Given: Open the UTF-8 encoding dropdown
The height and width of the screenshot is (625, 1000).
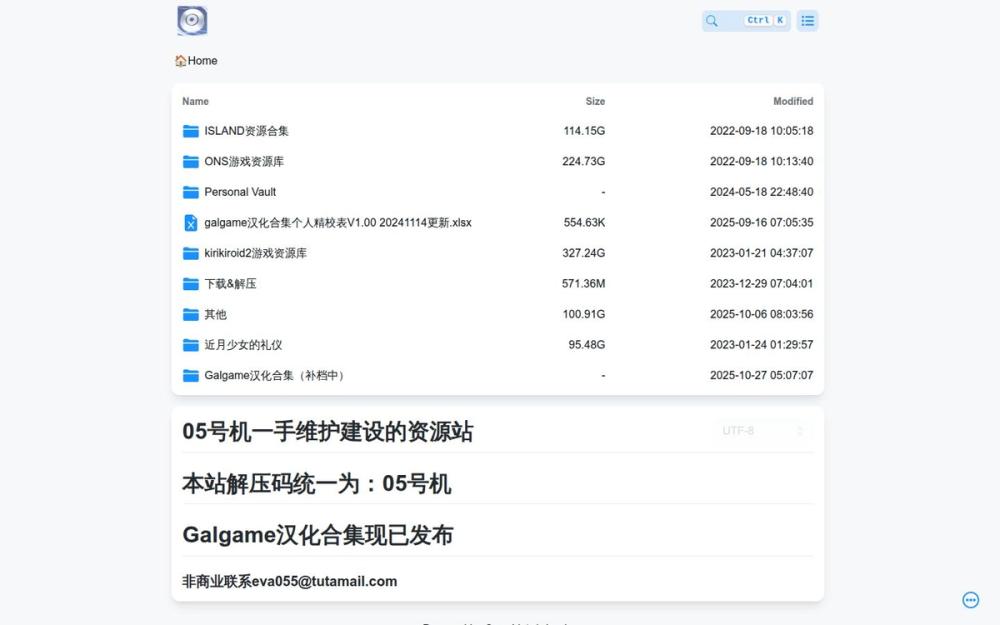Looking at the screenshot, I should (763, 431).
